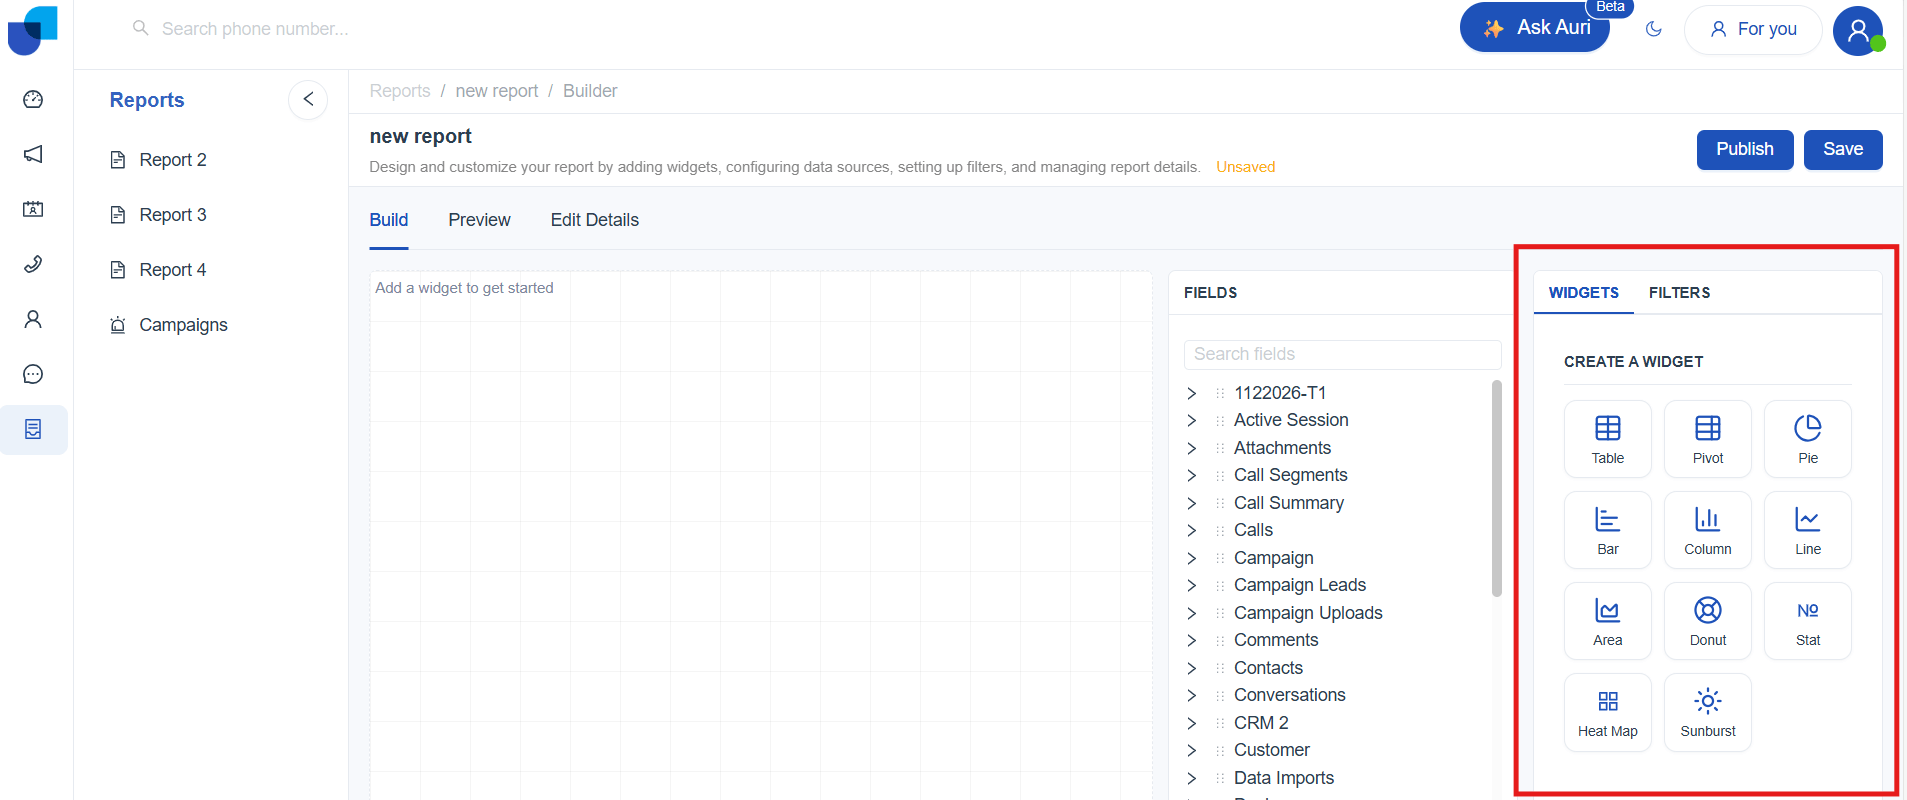Expand the Campaign Leads field group
The height and width of the screenshot is (800, 1907).
point(1192,585)
